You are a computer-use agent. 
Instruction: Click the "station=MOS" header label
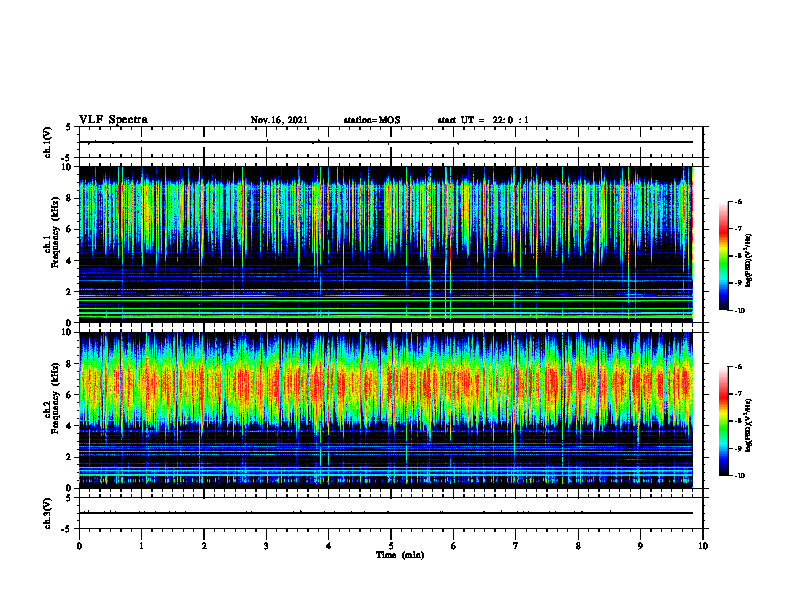(x=372, y=120)
